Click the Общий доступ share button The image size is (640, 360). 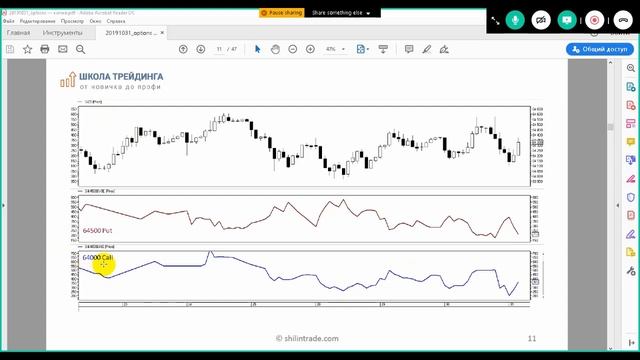600,49
